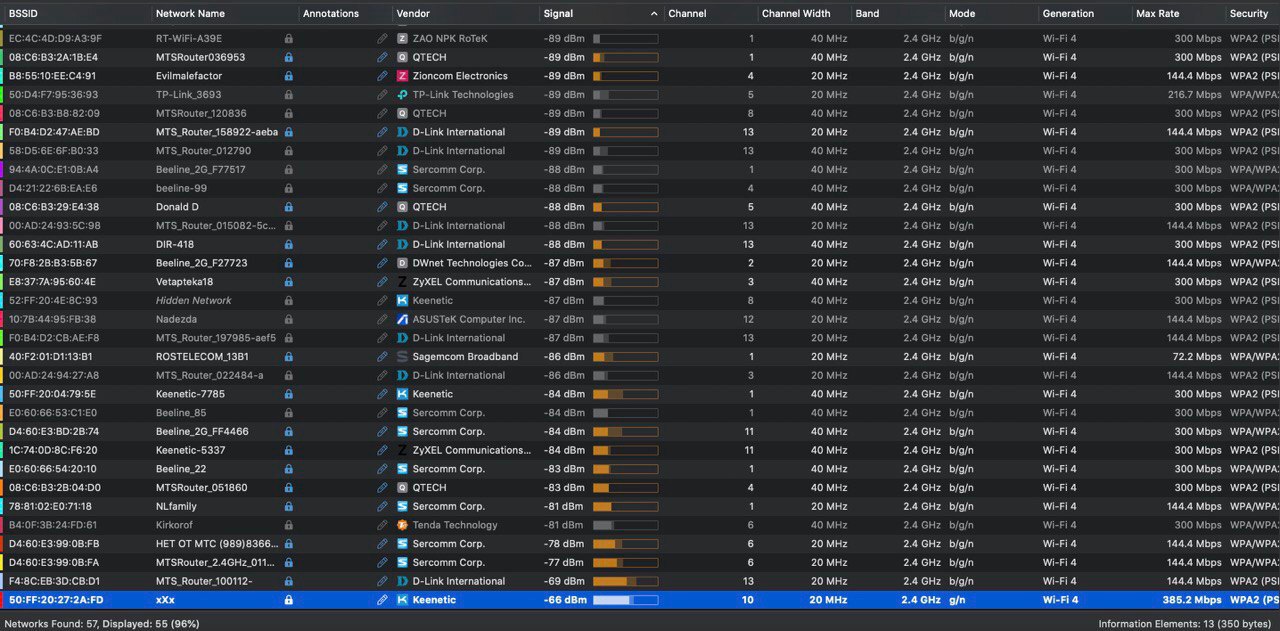
Task: Click the ASUSTeK Computer vendor icon
Action: click(402, 319)
